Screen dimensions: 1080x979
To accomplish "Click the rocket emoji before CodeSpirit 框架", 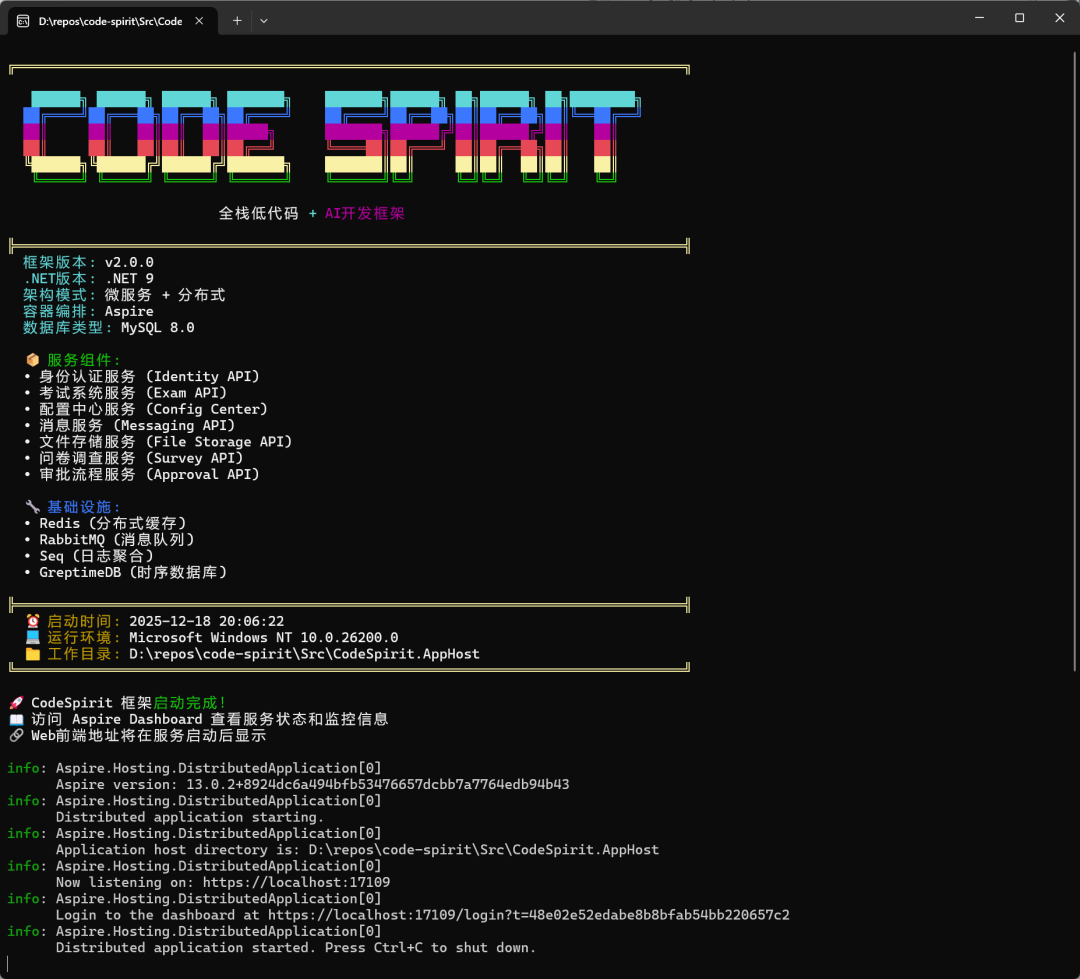I will (16, 703).
